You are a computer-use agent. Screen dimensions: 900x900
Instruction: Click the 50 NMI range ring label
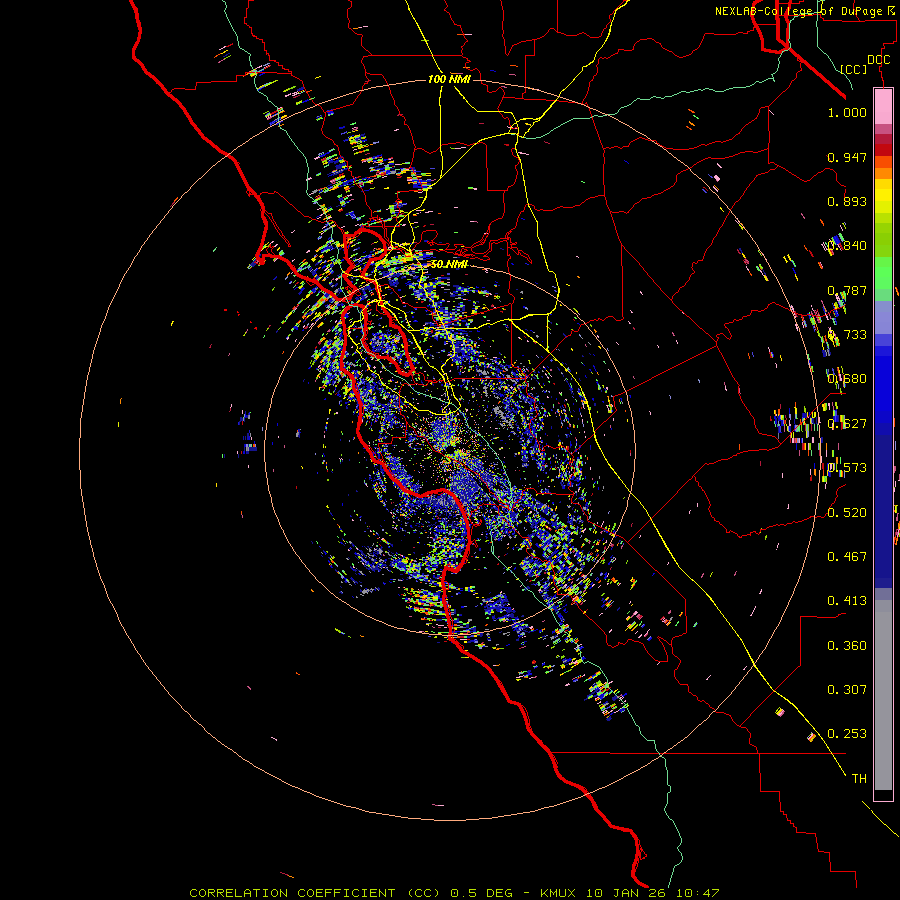coord(449,264)
